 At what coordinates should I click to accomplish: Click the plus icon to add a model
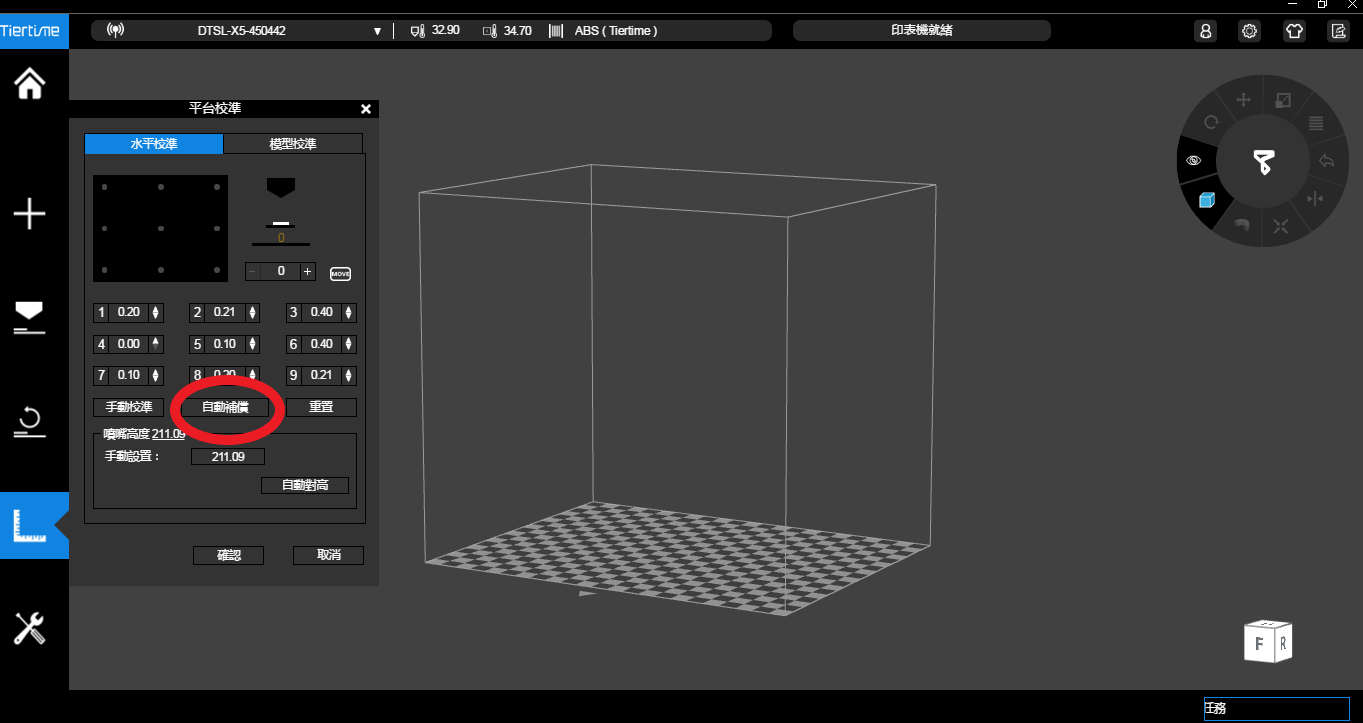(30, 214)
